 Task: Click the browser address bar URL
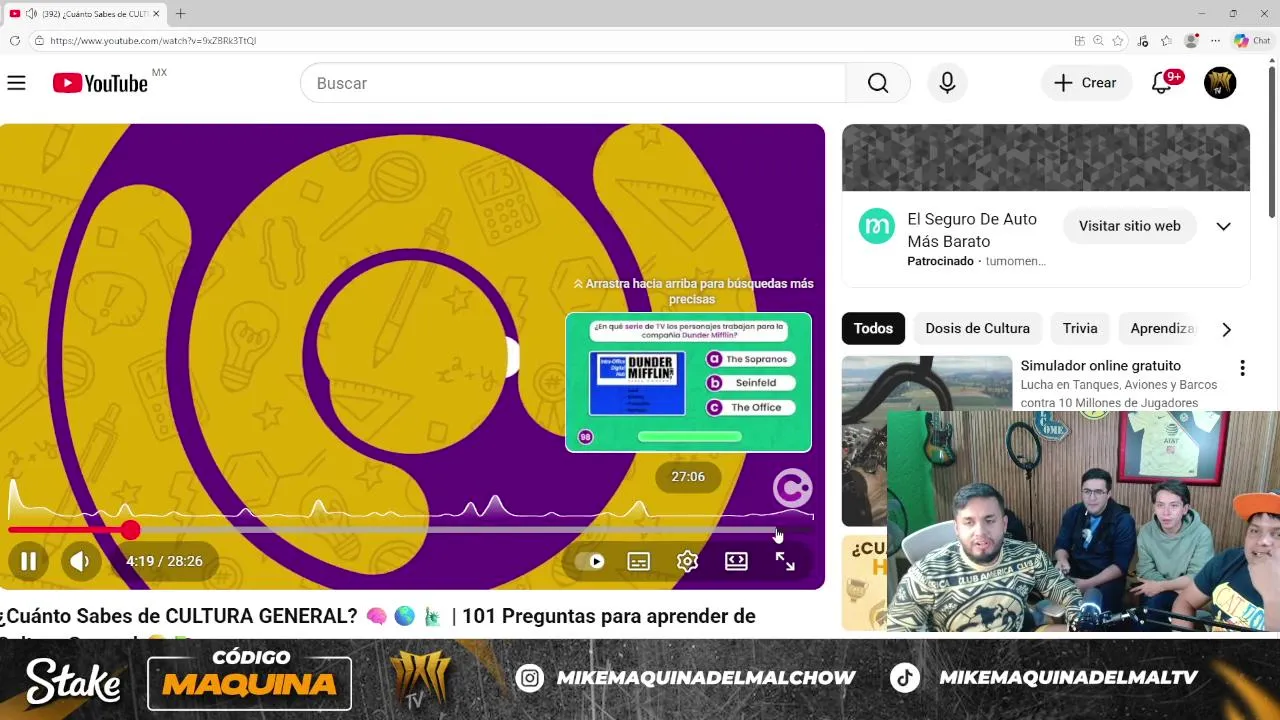point(152,41)
